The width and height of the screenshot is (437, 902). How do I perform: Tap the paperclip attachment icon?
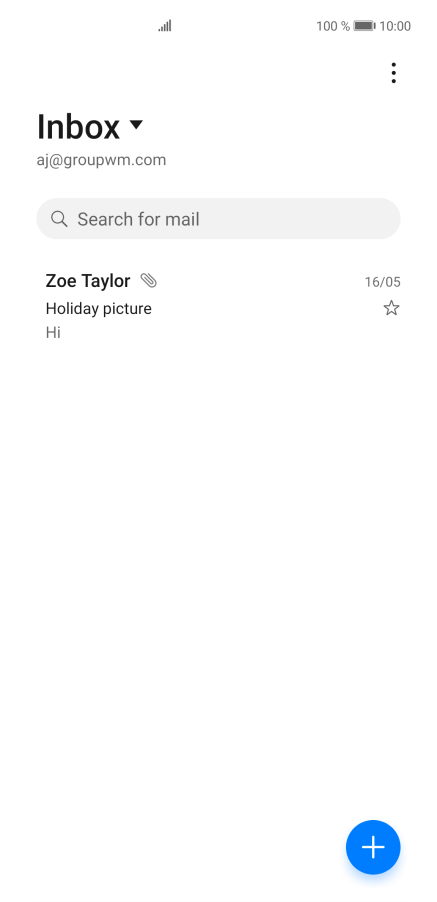(148, 281)
